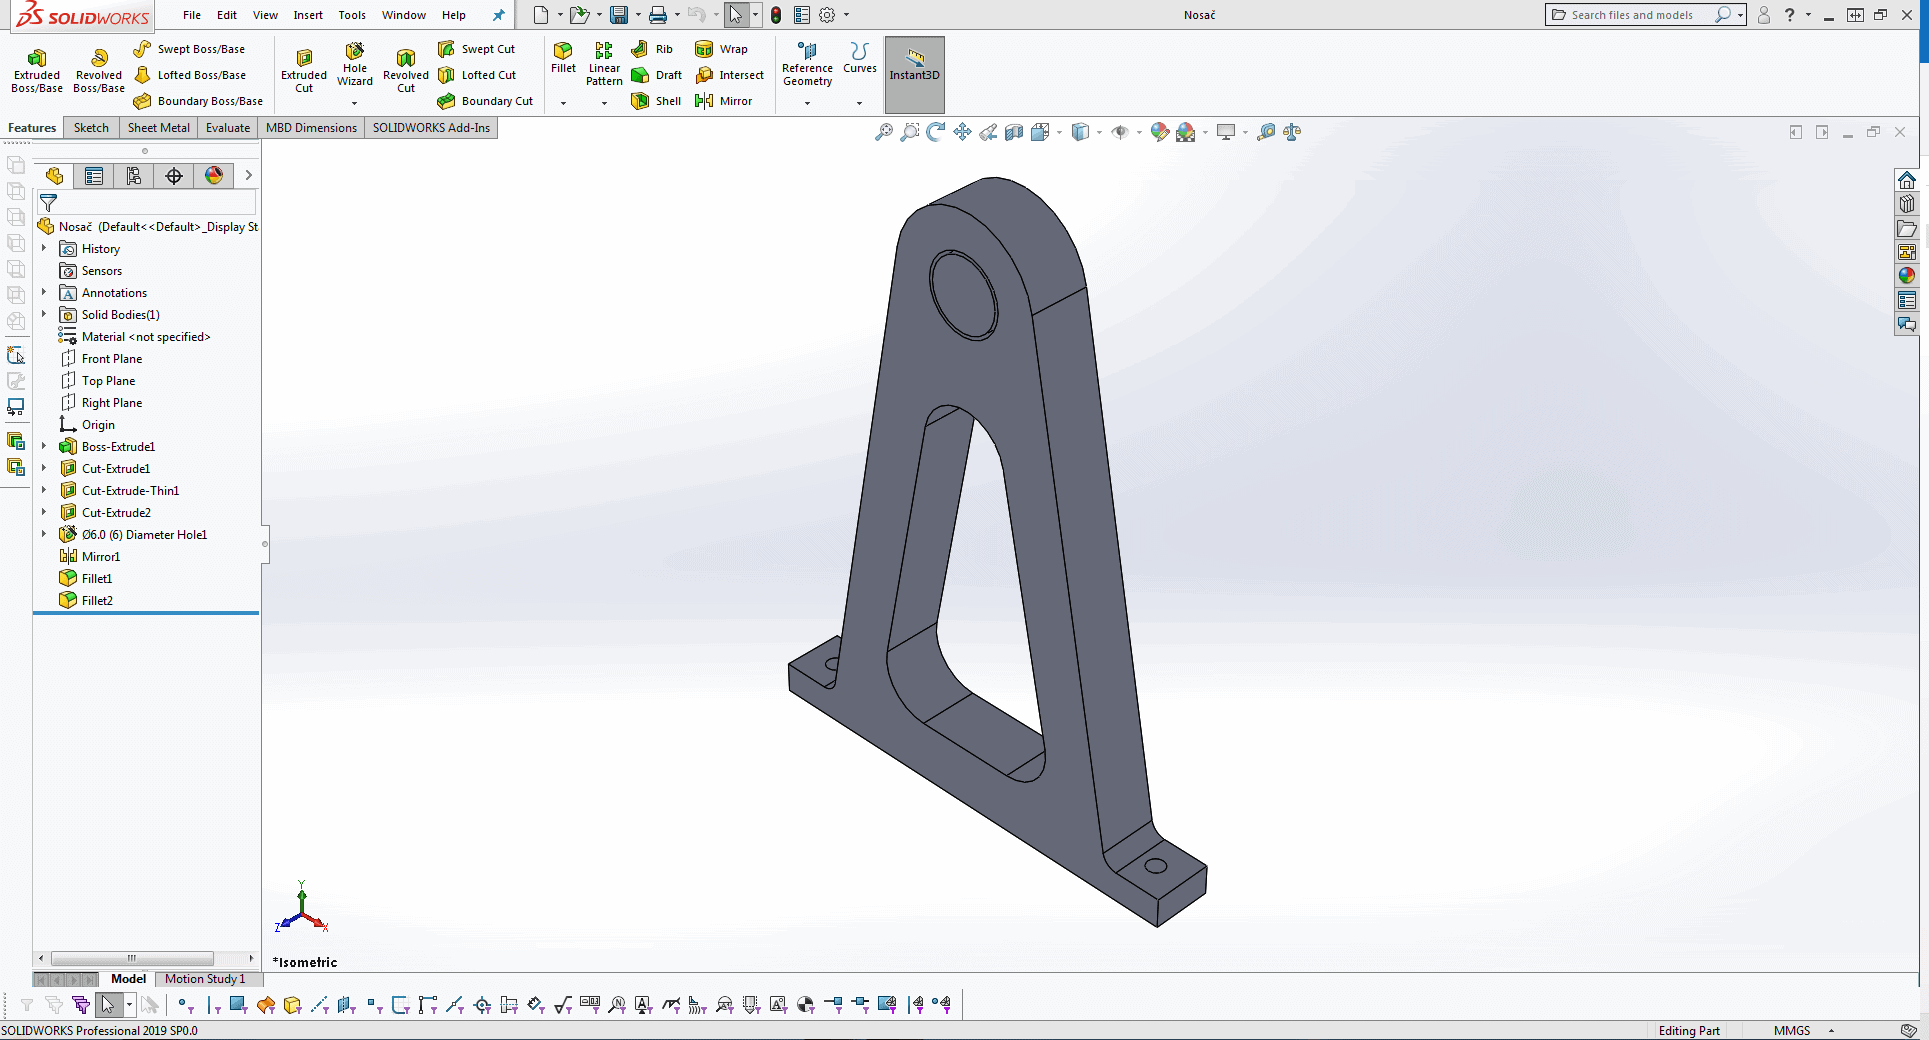Open the SOLIDWORKS Resources home pane
The width and height of the screenshot is (1929, 1040).
[1907, 180]
